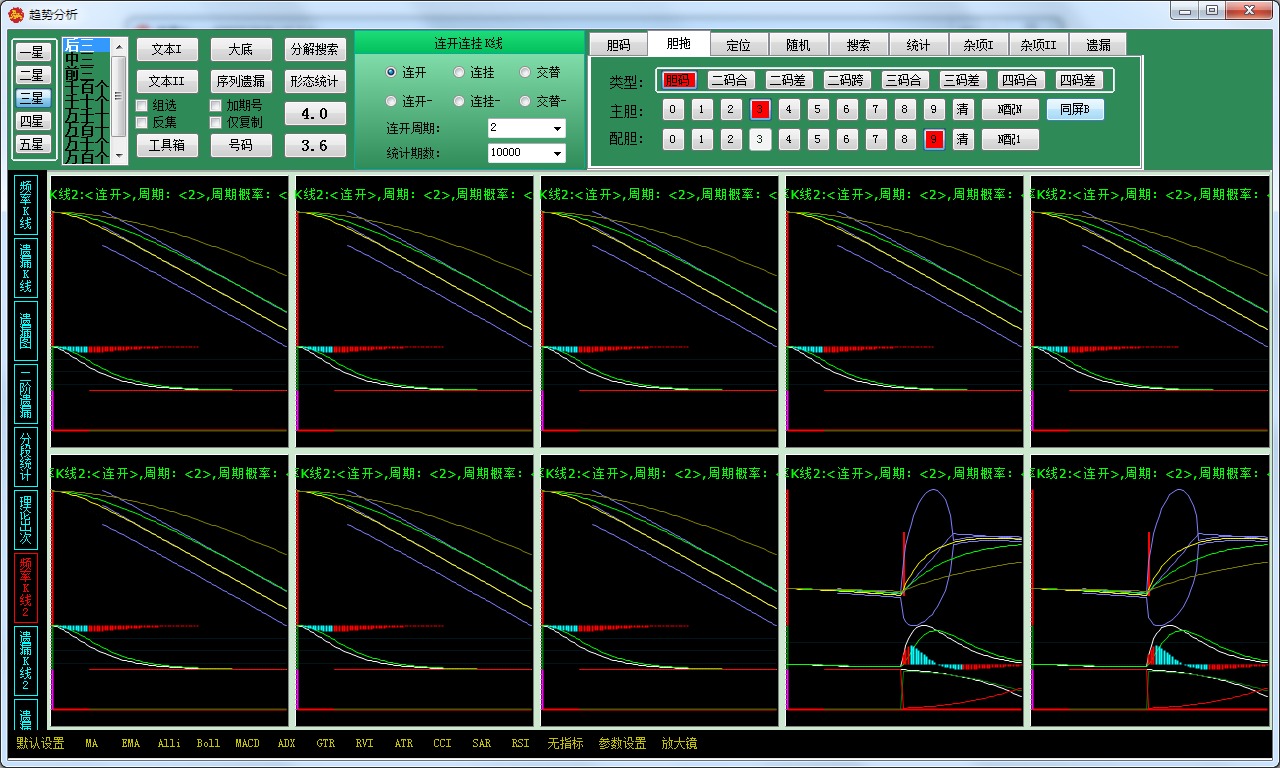Click the 分解搜索 button
Viewport: 1280px width, 768px height.
pos(315,49)
